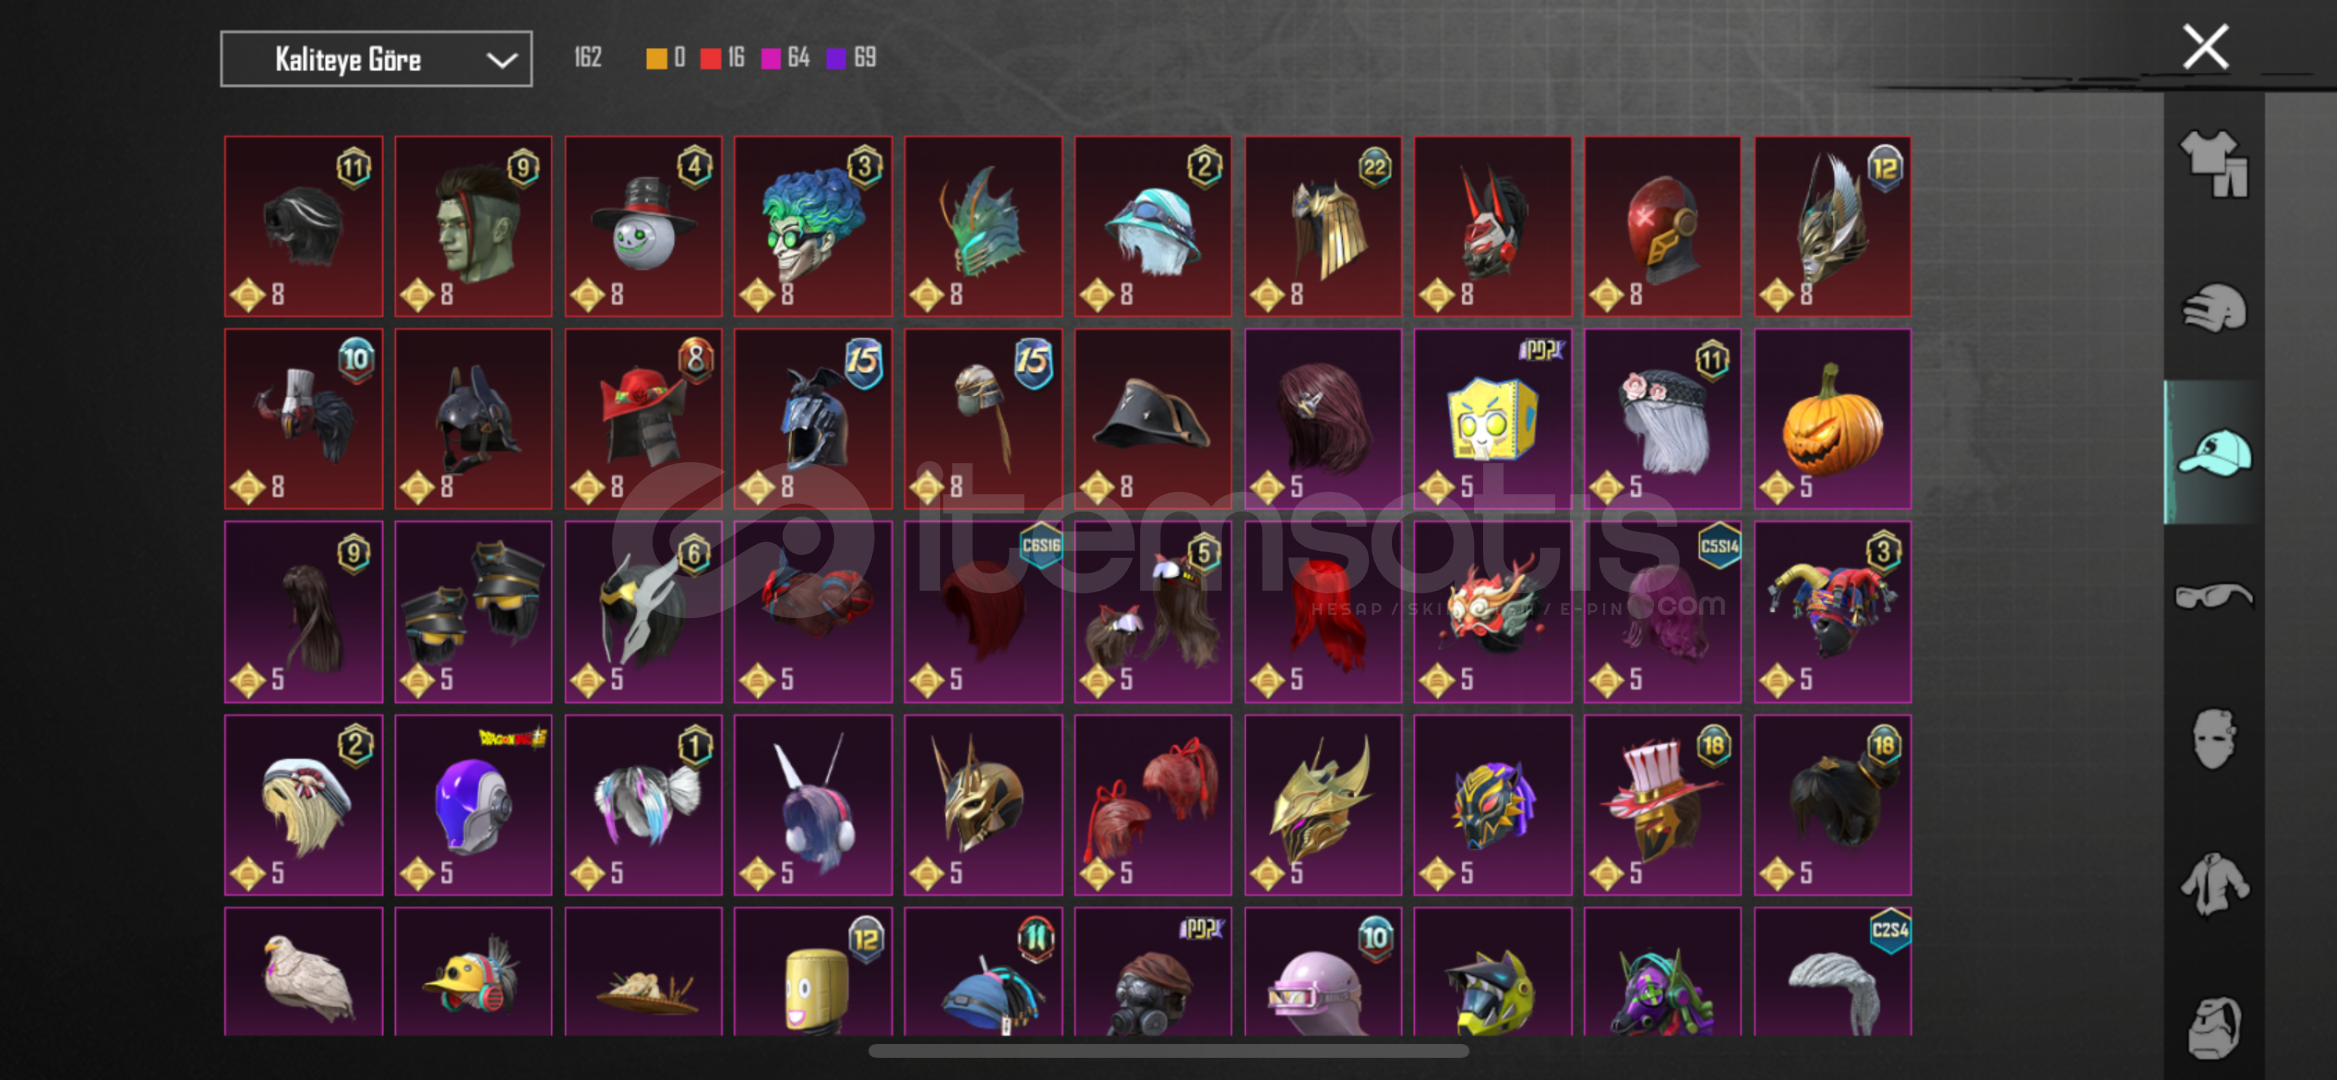Expand the Kaliteye Göre sort dropdown

(376, 59)
